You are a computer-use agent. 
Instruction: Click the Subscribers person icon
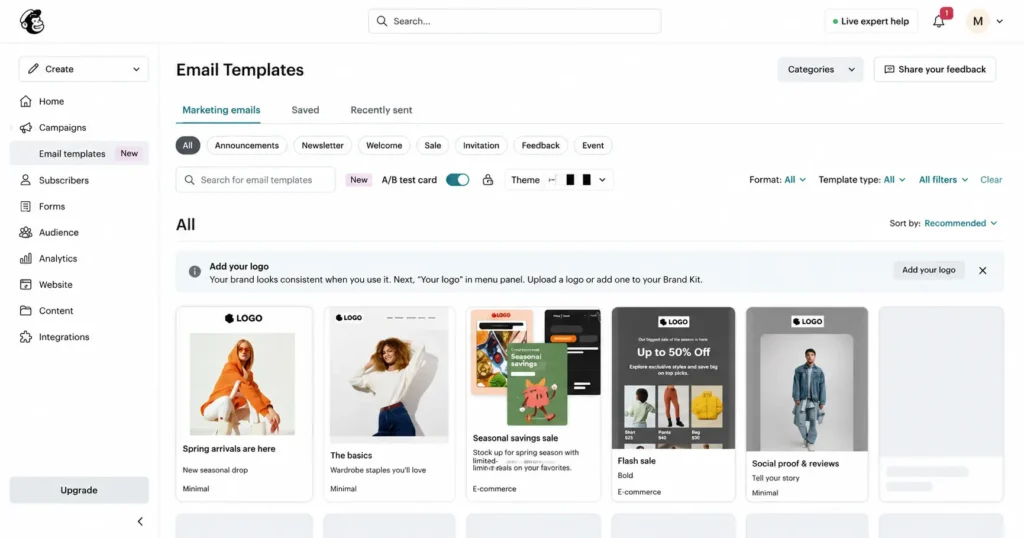[x=25, y=180]
